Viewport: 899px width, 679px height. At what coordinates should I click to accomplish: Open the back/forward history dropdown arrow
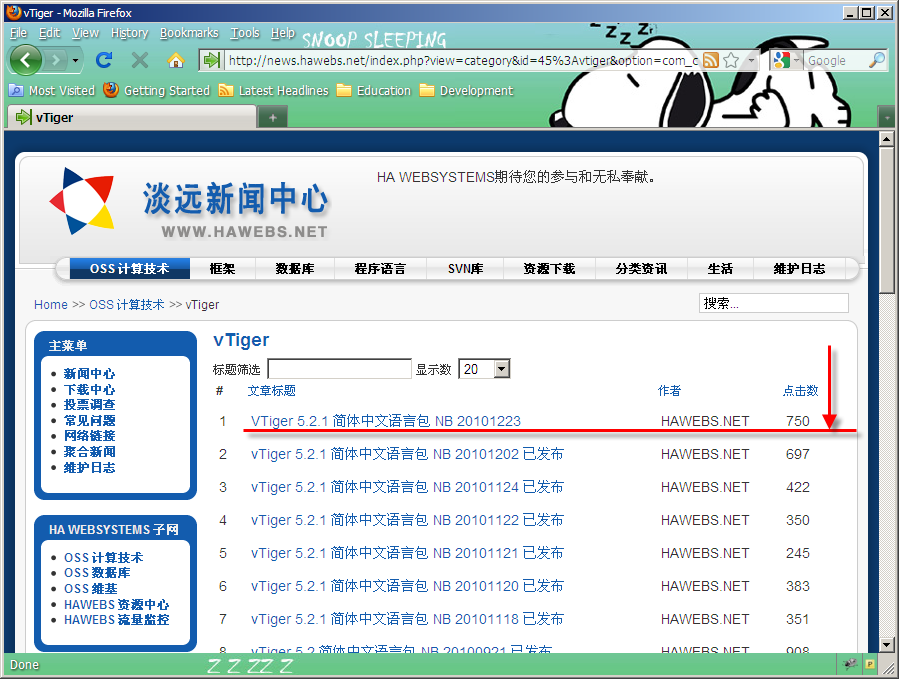[x=75, y=60]
